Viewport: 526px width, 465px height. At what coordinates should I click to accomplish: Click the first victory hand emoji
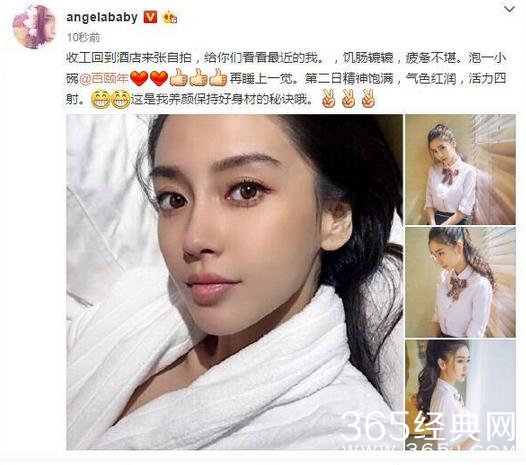(328, 99)
